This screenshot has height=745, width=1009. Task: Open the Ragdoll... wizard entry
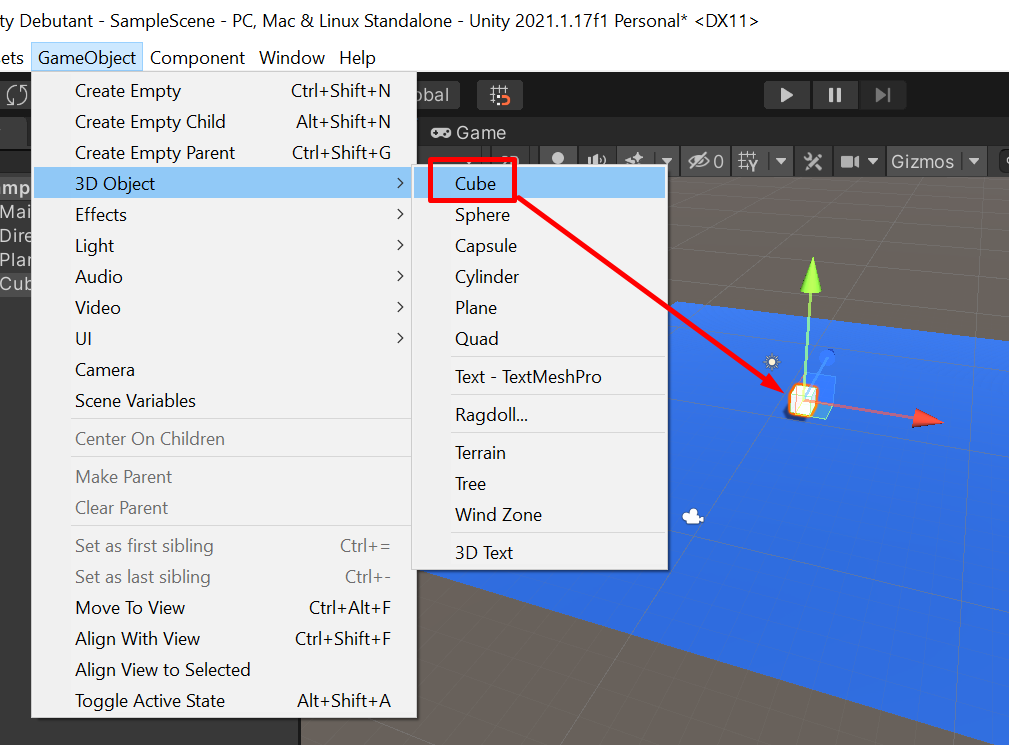point(539,414)
